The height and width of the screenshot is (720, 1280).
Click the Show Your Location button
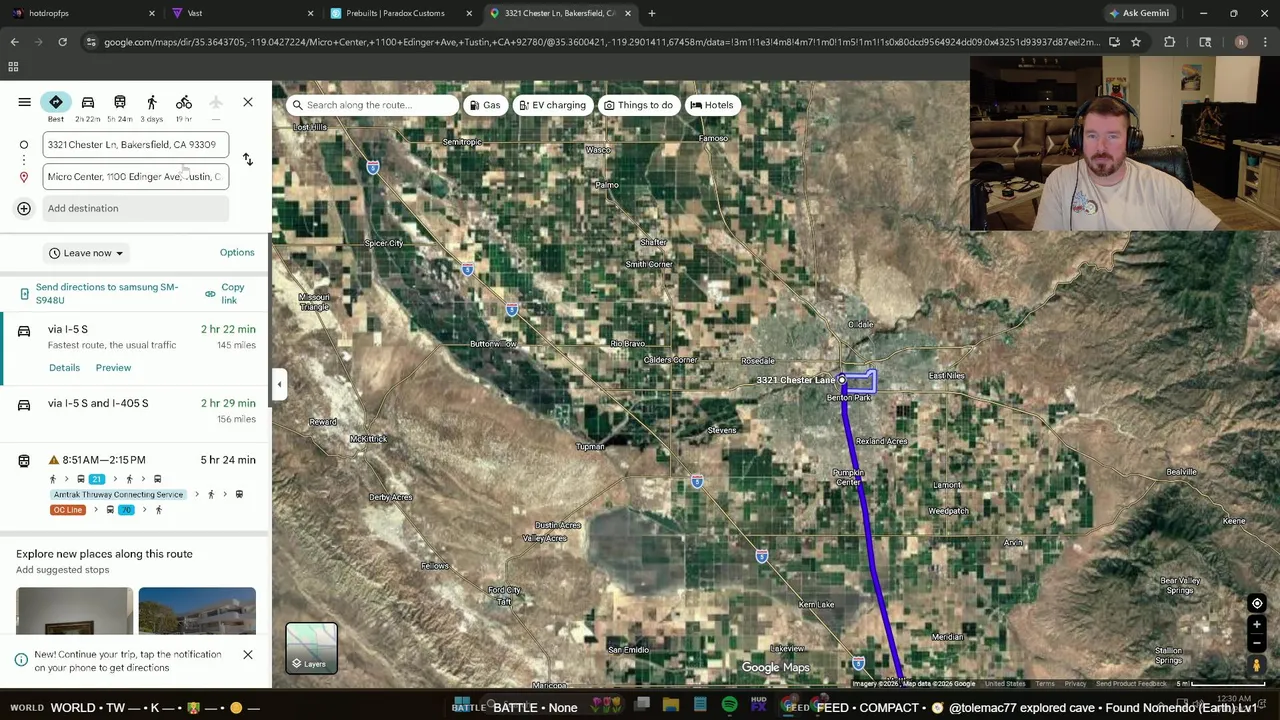click(x=1257, y=603)
